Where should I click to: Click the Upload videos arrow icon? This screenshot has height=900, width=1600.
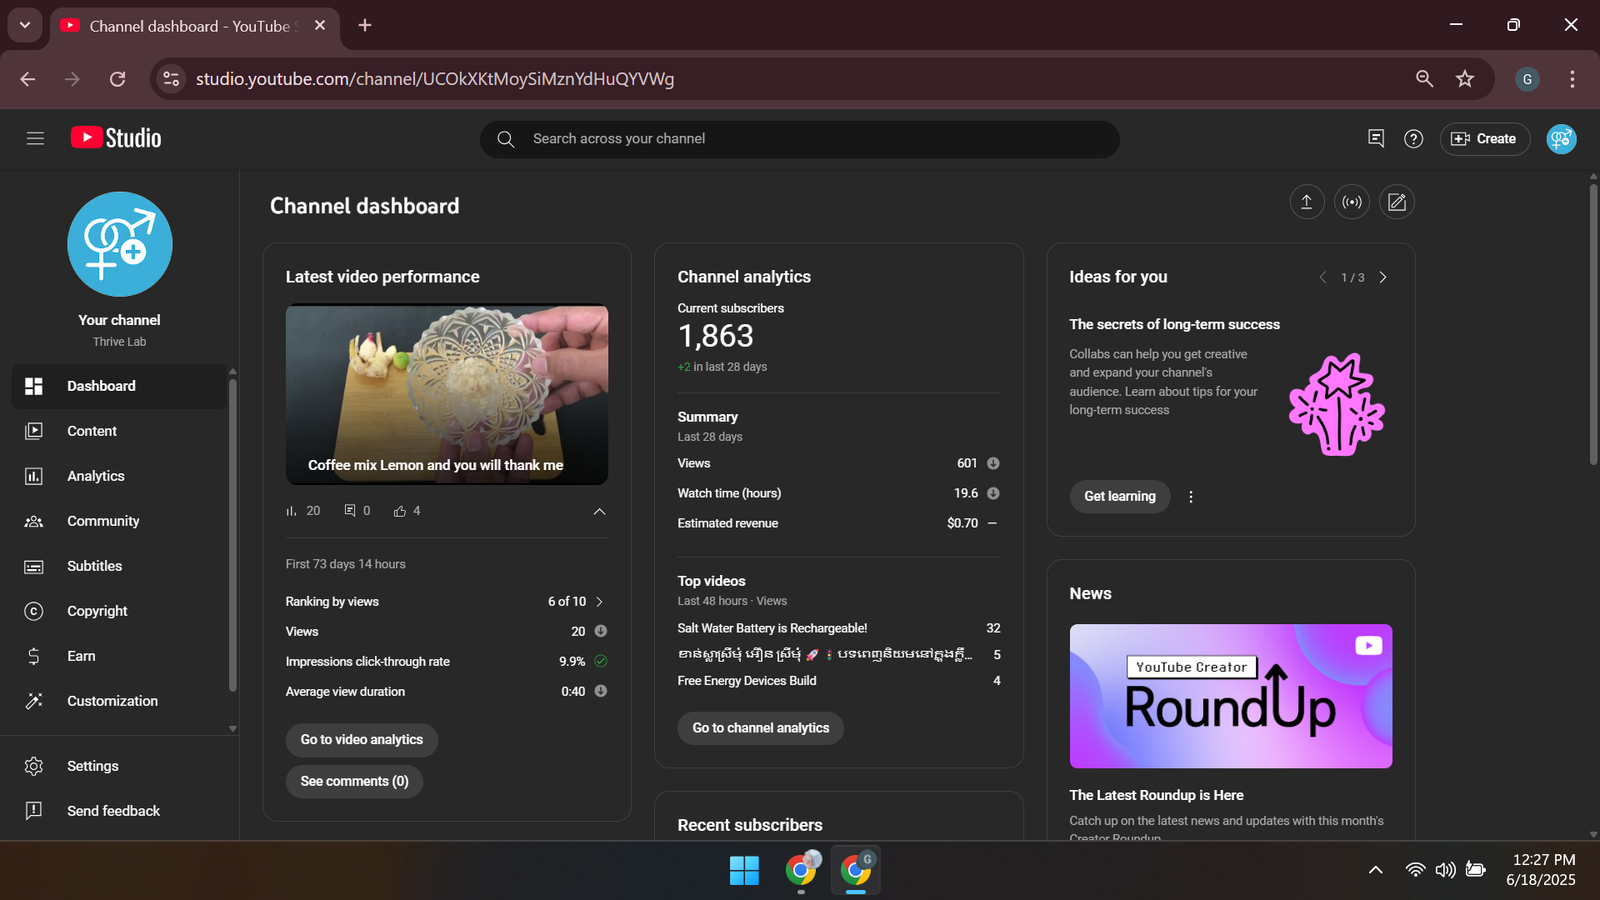(1306, 202)
